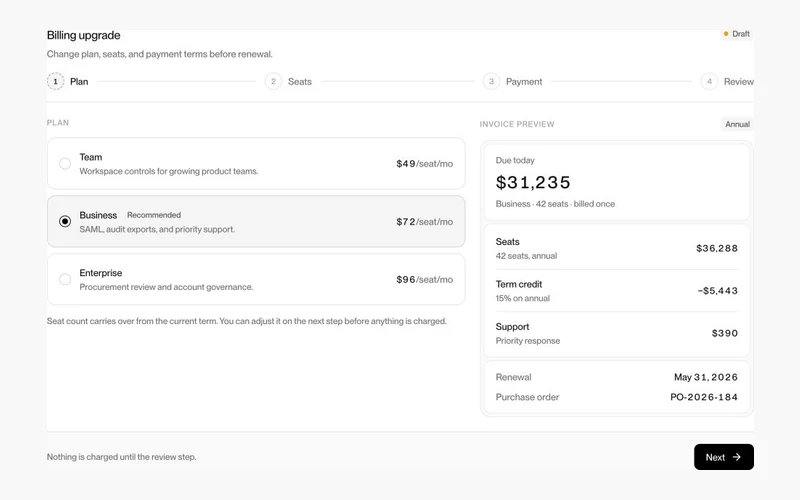
Task: Go to step 3 Payment
Action: [x=513, y=82]
